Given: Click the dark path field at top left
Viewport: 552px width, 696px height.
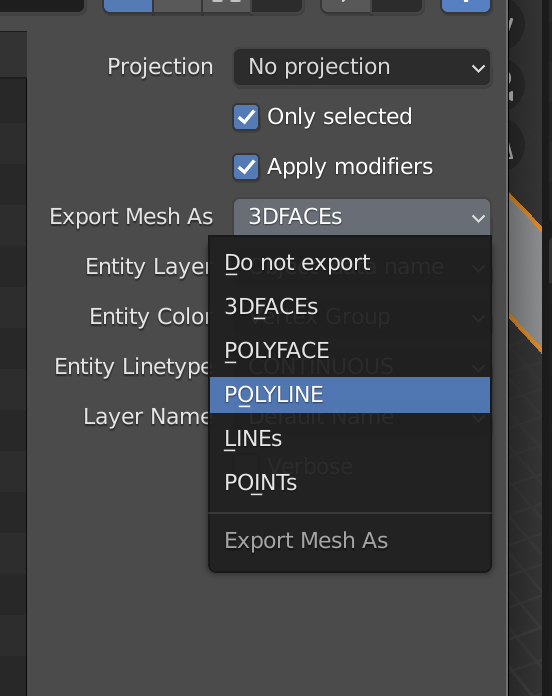Looking at the screenshot, I should [x=42, y=5].
